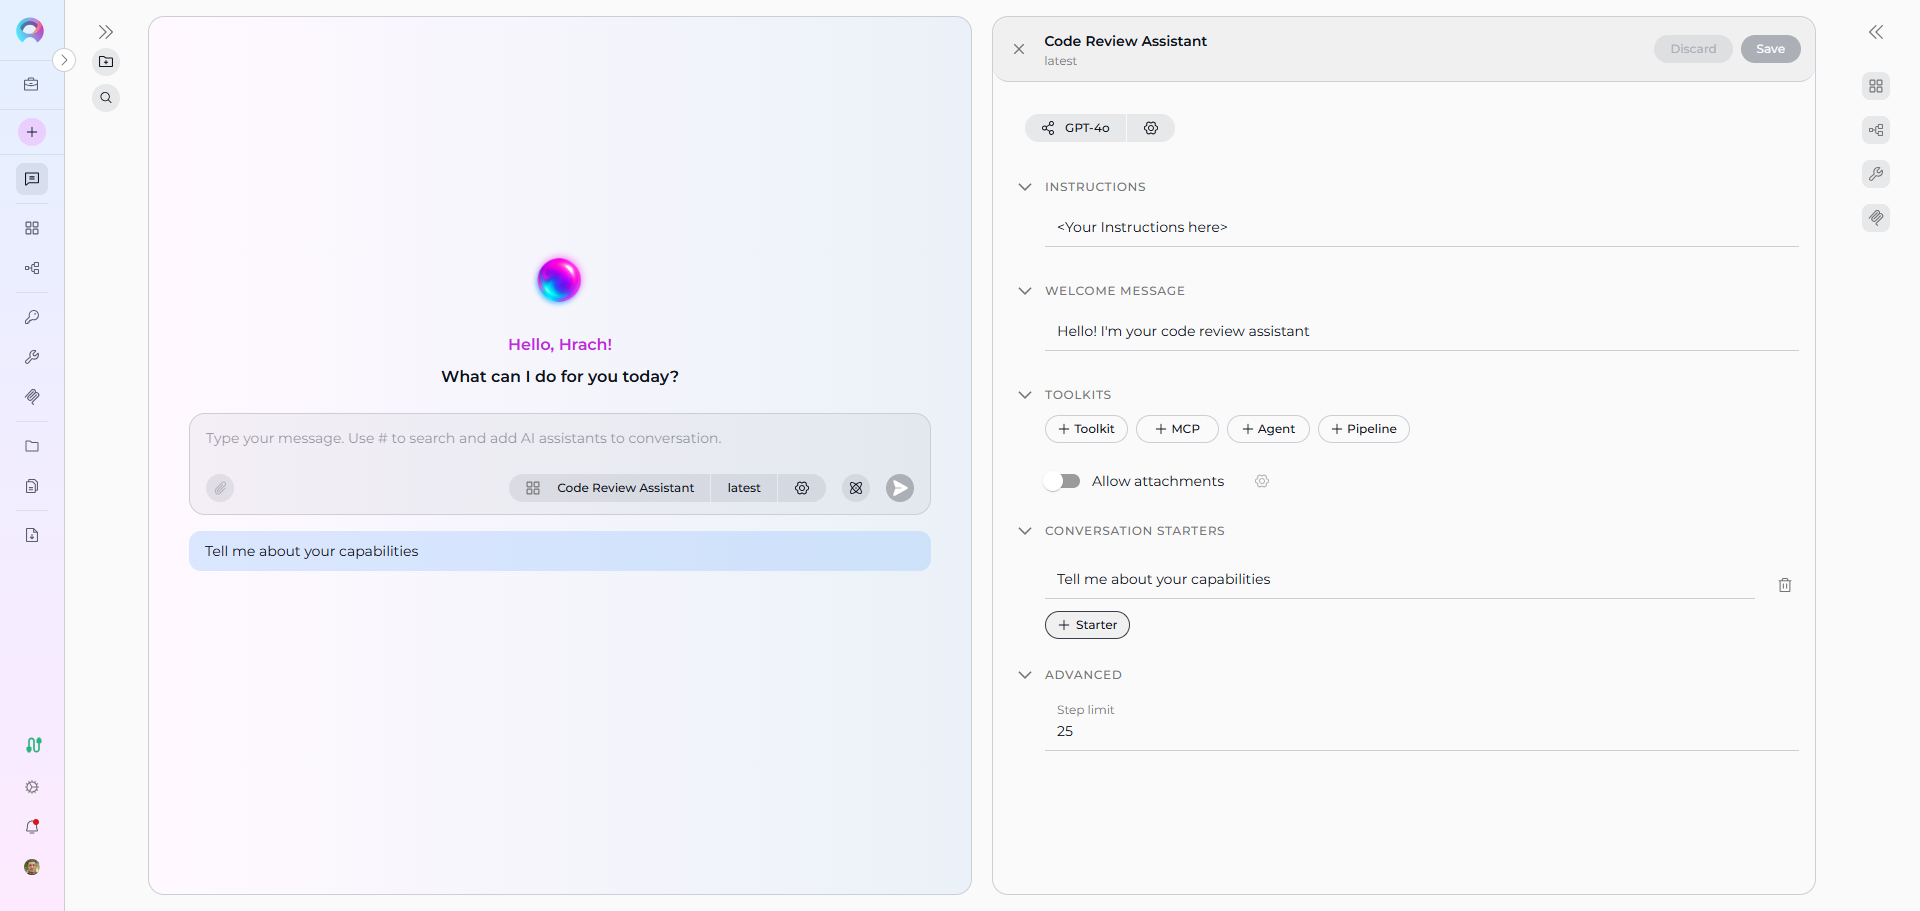This screenshot has width=1920, height=911.
Task: Select the 'latest' version in chat input
Action: [743, 488]
